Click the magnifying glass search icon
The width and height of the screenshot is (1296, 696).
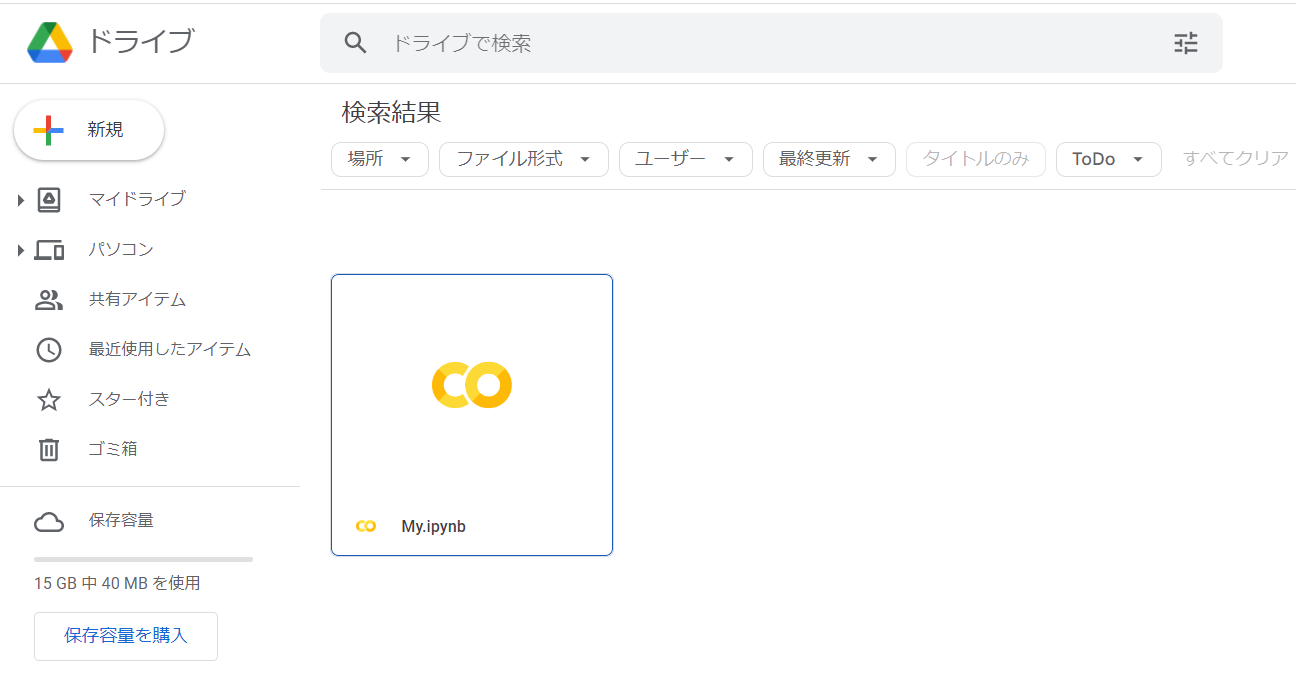coord(355,43)
